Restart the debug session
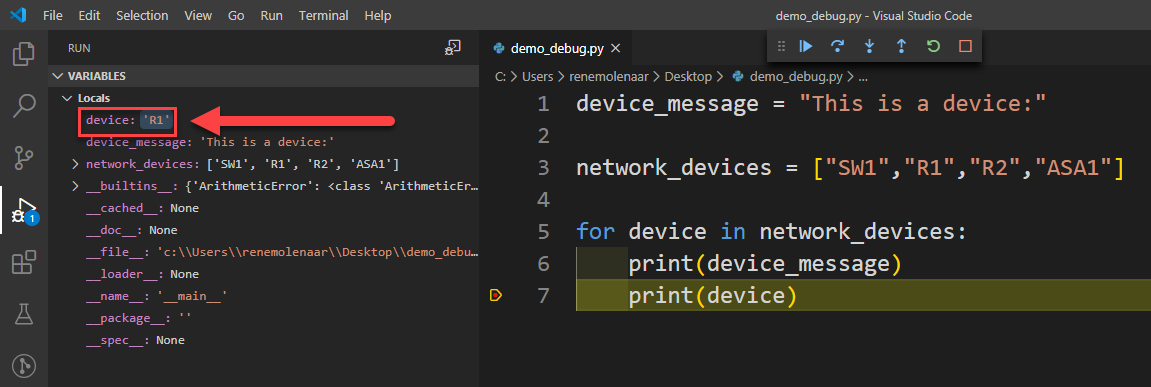Screen dimensions: 1151x387 click(x=933, y=46)
